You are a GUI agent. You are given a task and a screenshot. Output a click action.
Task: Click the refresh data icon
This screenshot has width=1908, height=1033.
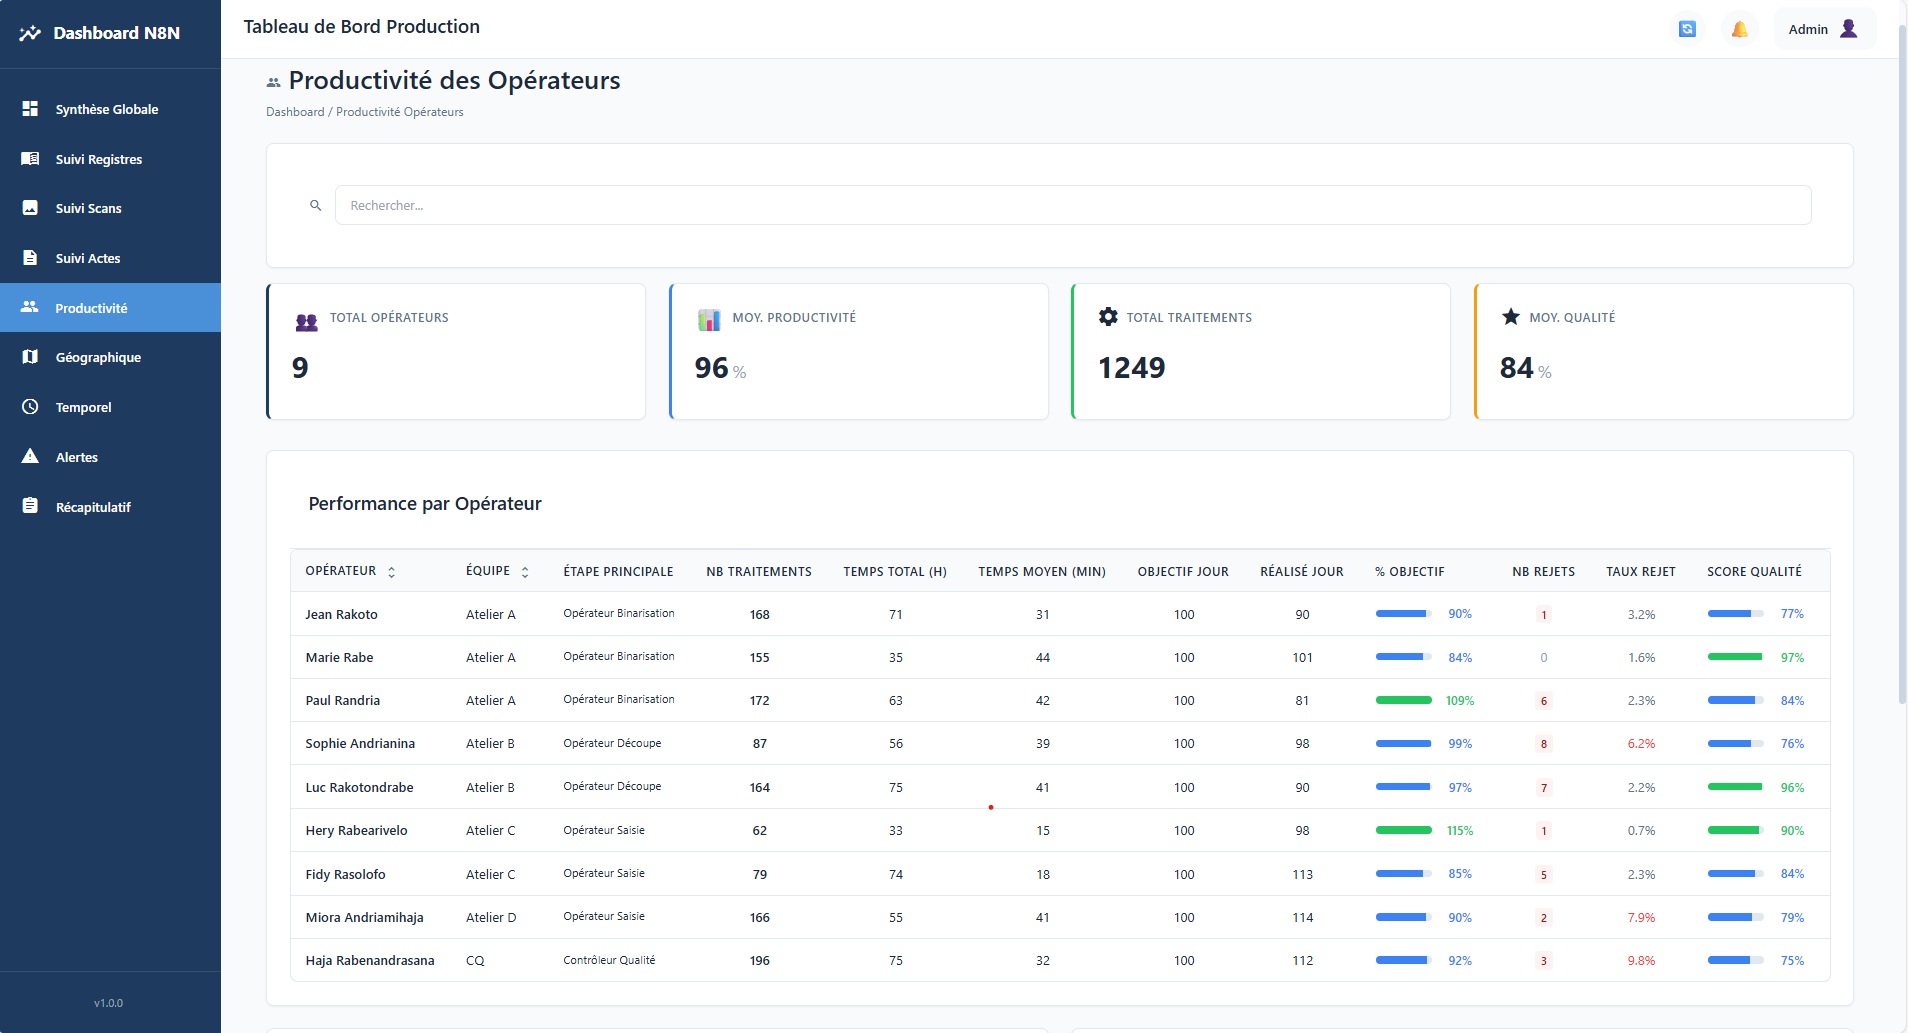pos(1687,28)
